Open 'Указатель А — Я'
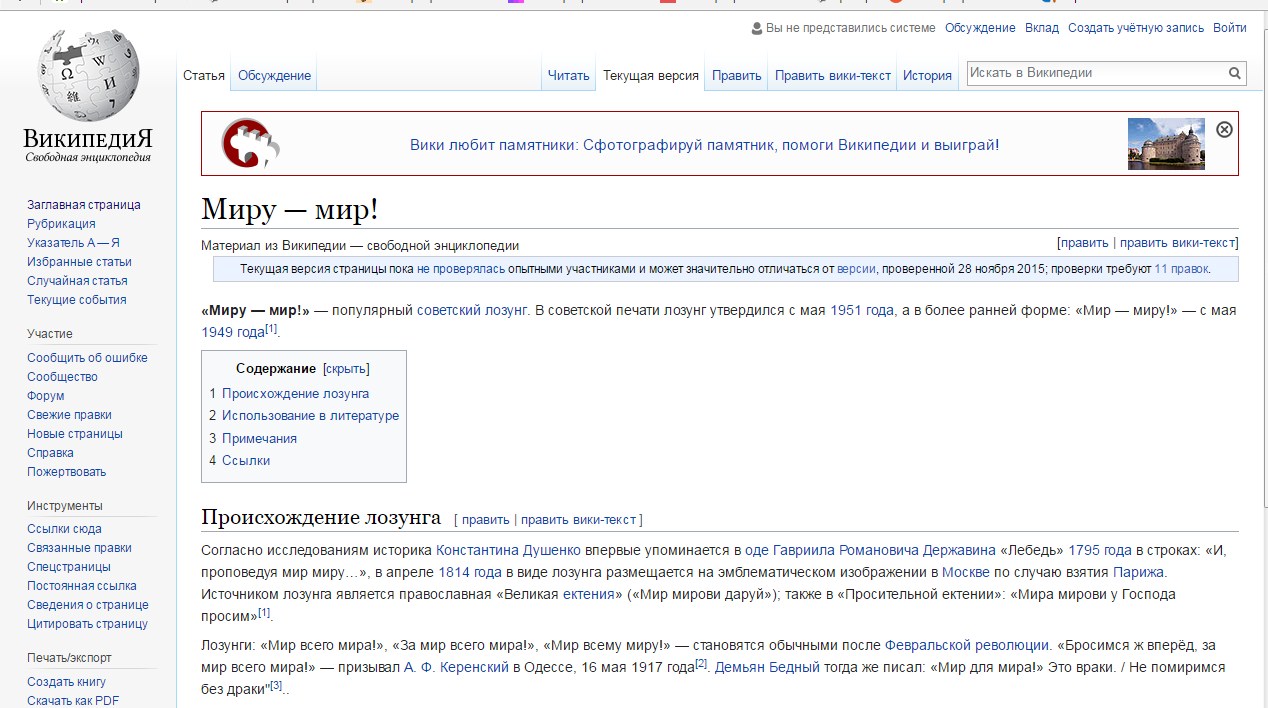1268x708 pixels. click(73, 243)
